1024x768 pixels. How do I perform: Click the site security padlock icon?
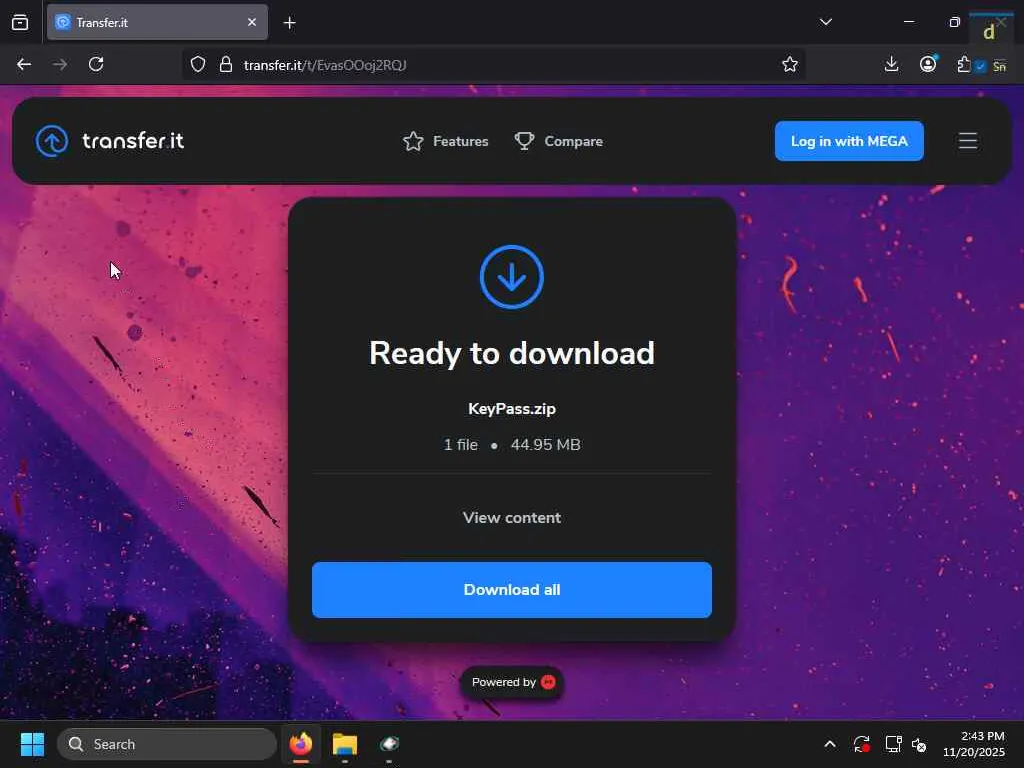click(x=226, y=64)
